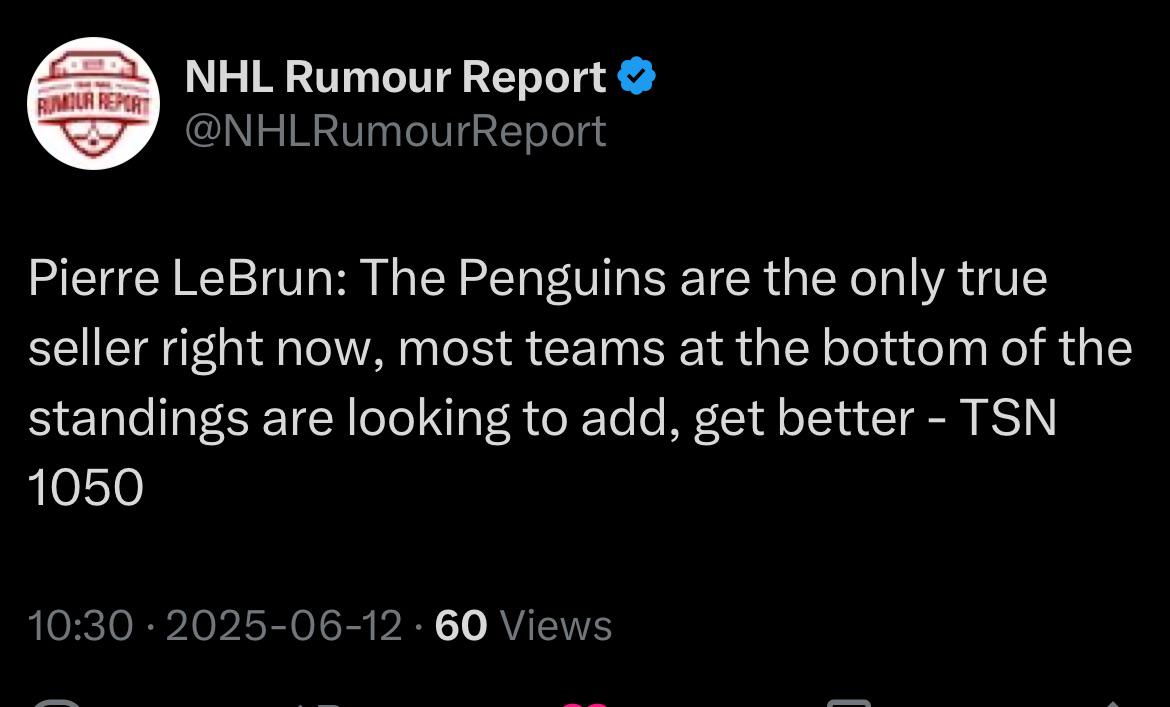Tap the pink like heart icon

click(x=584, y=703)
